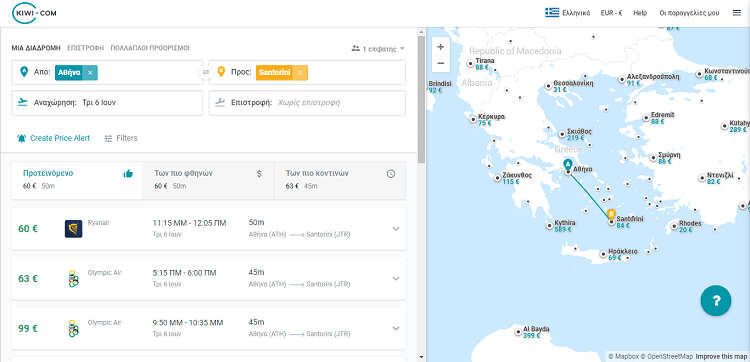Zoom out on the map
This screenshot has width=750, height=362.
pyautogui.click(x=441, y=63)
